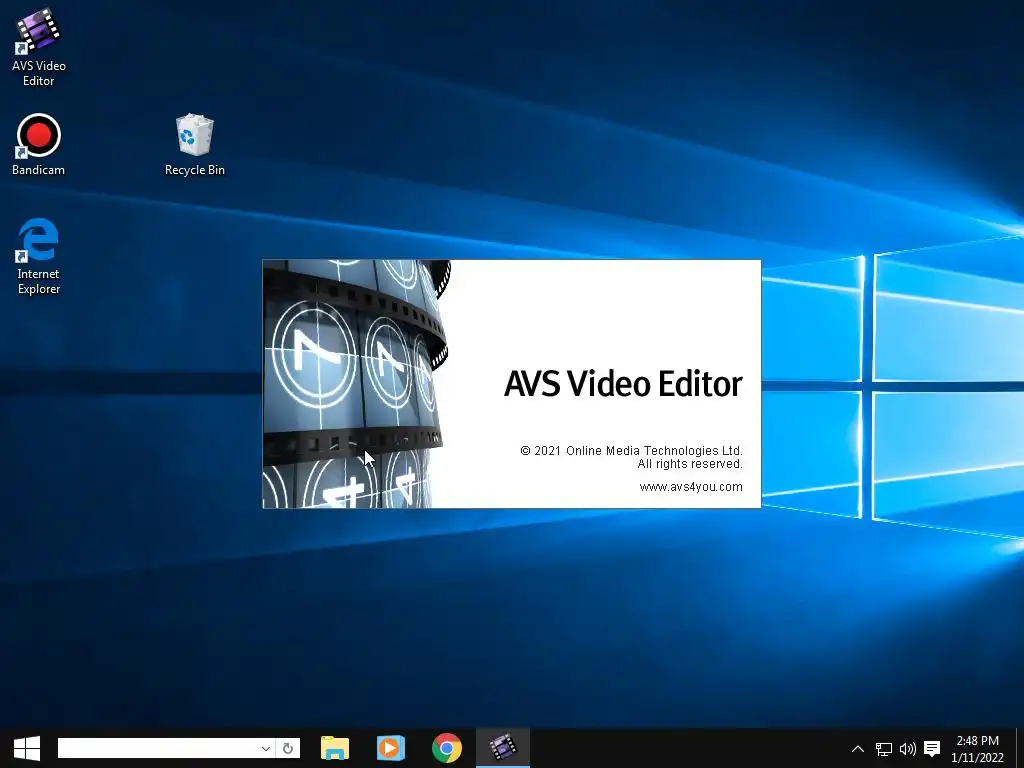Open the network status tray icon

884,749
